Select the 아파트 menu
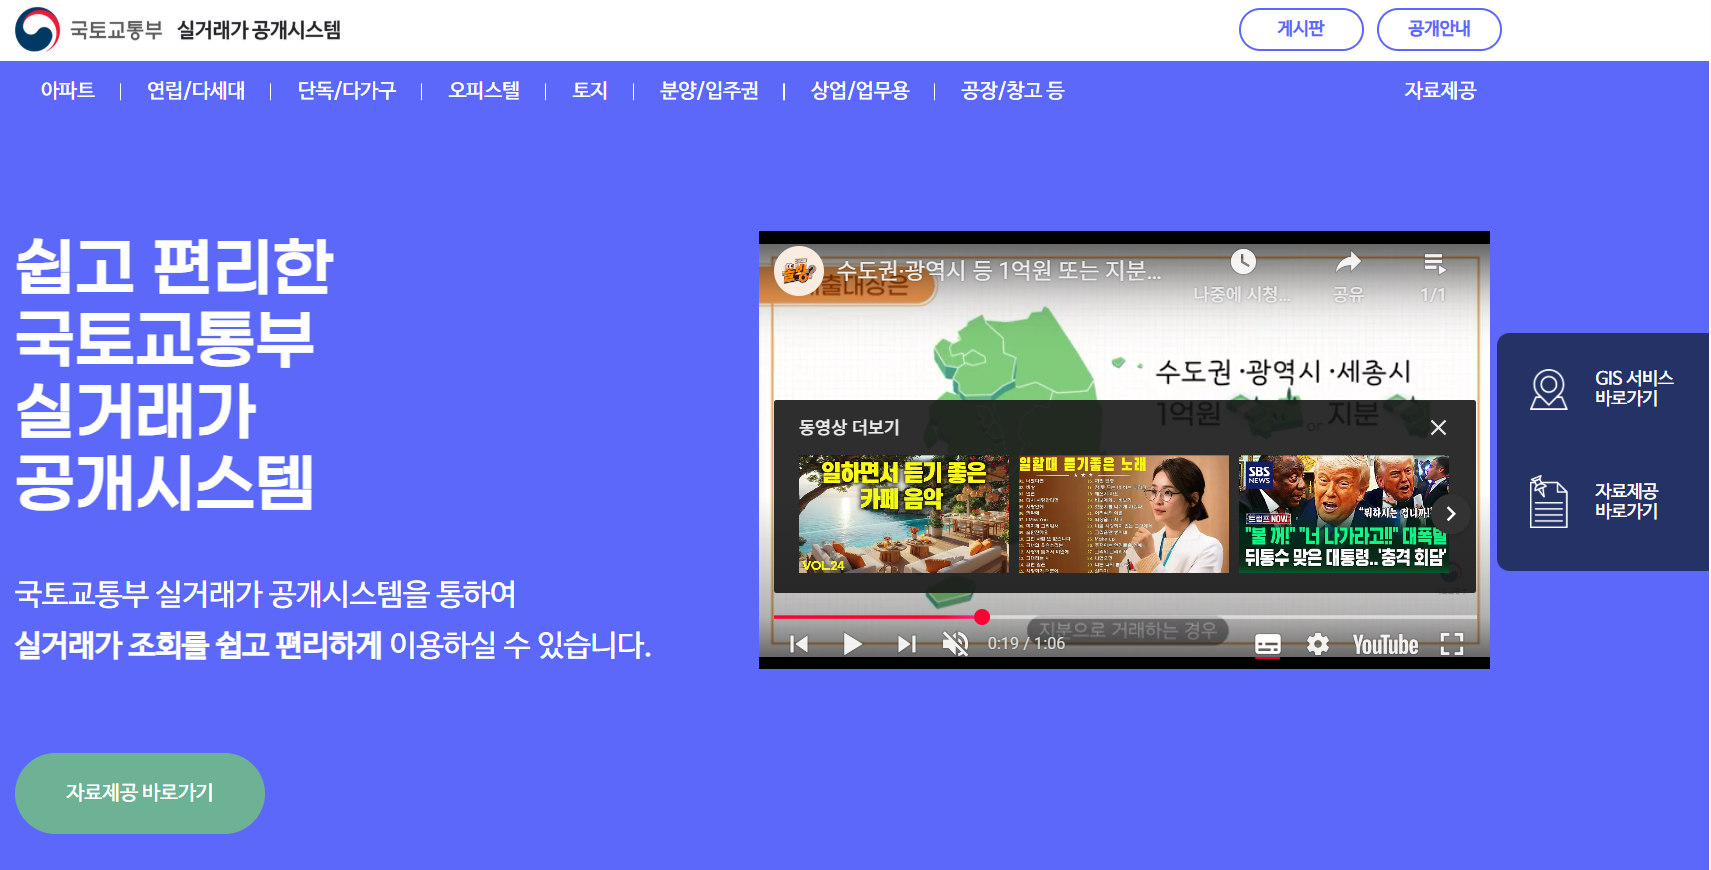The image size is (1711, 870). [x=68, y=91]
